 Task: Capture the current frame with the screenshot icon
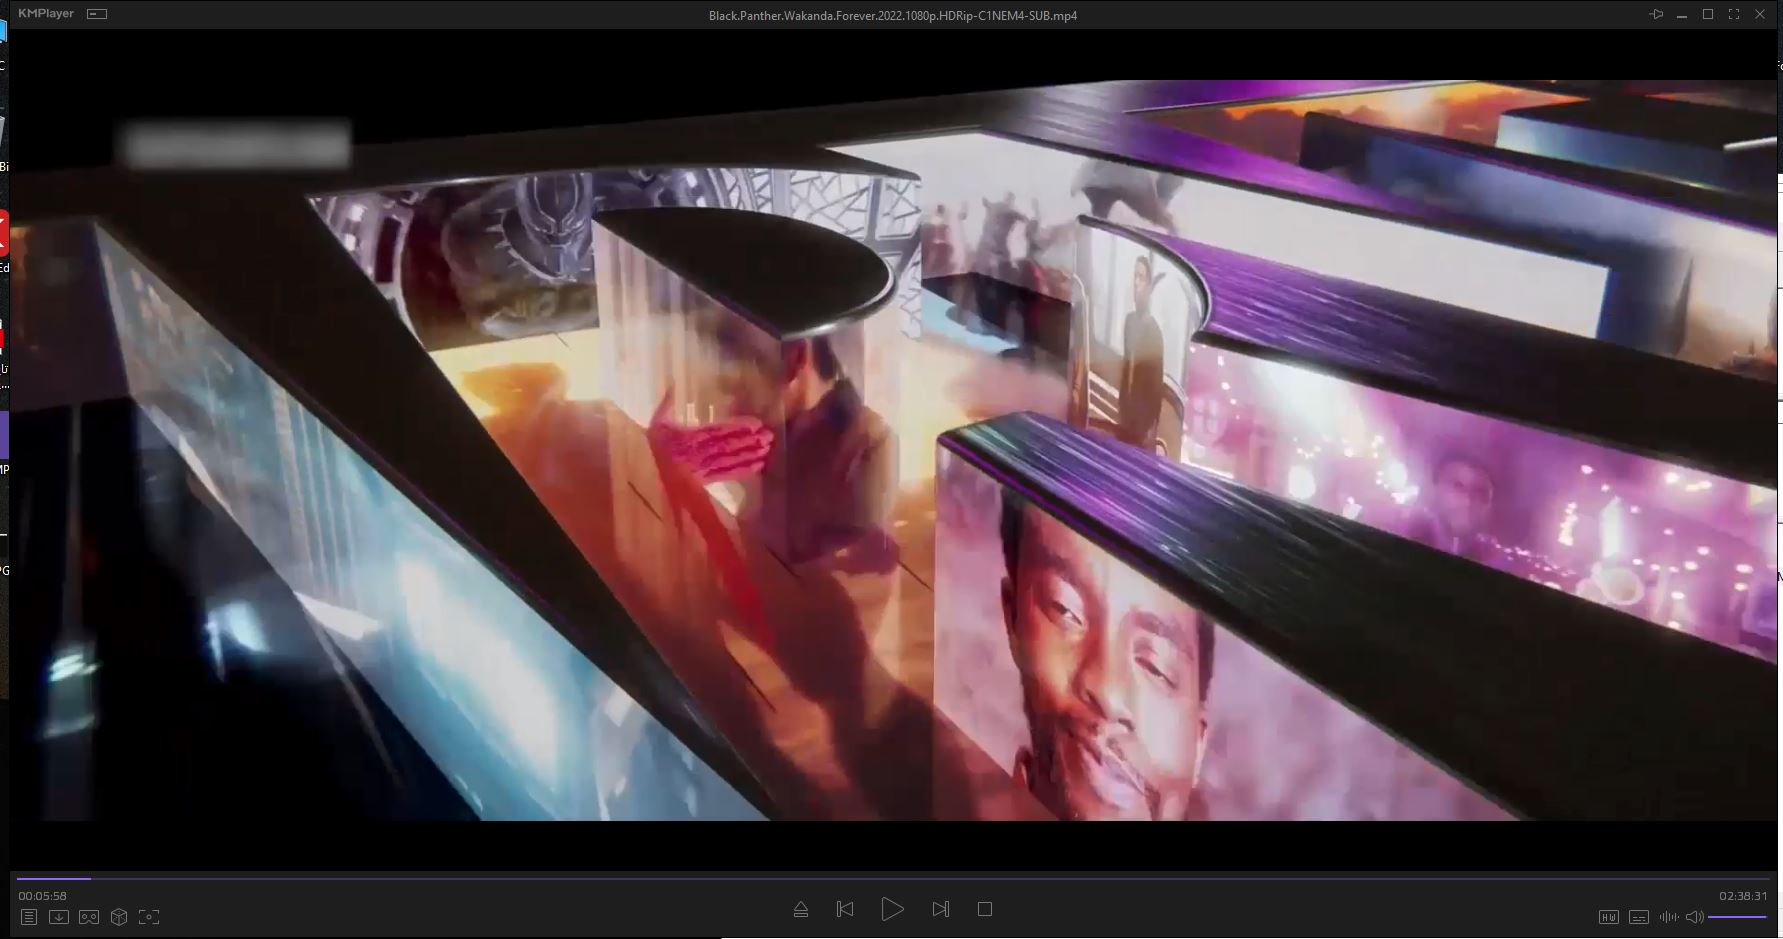tap(149, 917)
